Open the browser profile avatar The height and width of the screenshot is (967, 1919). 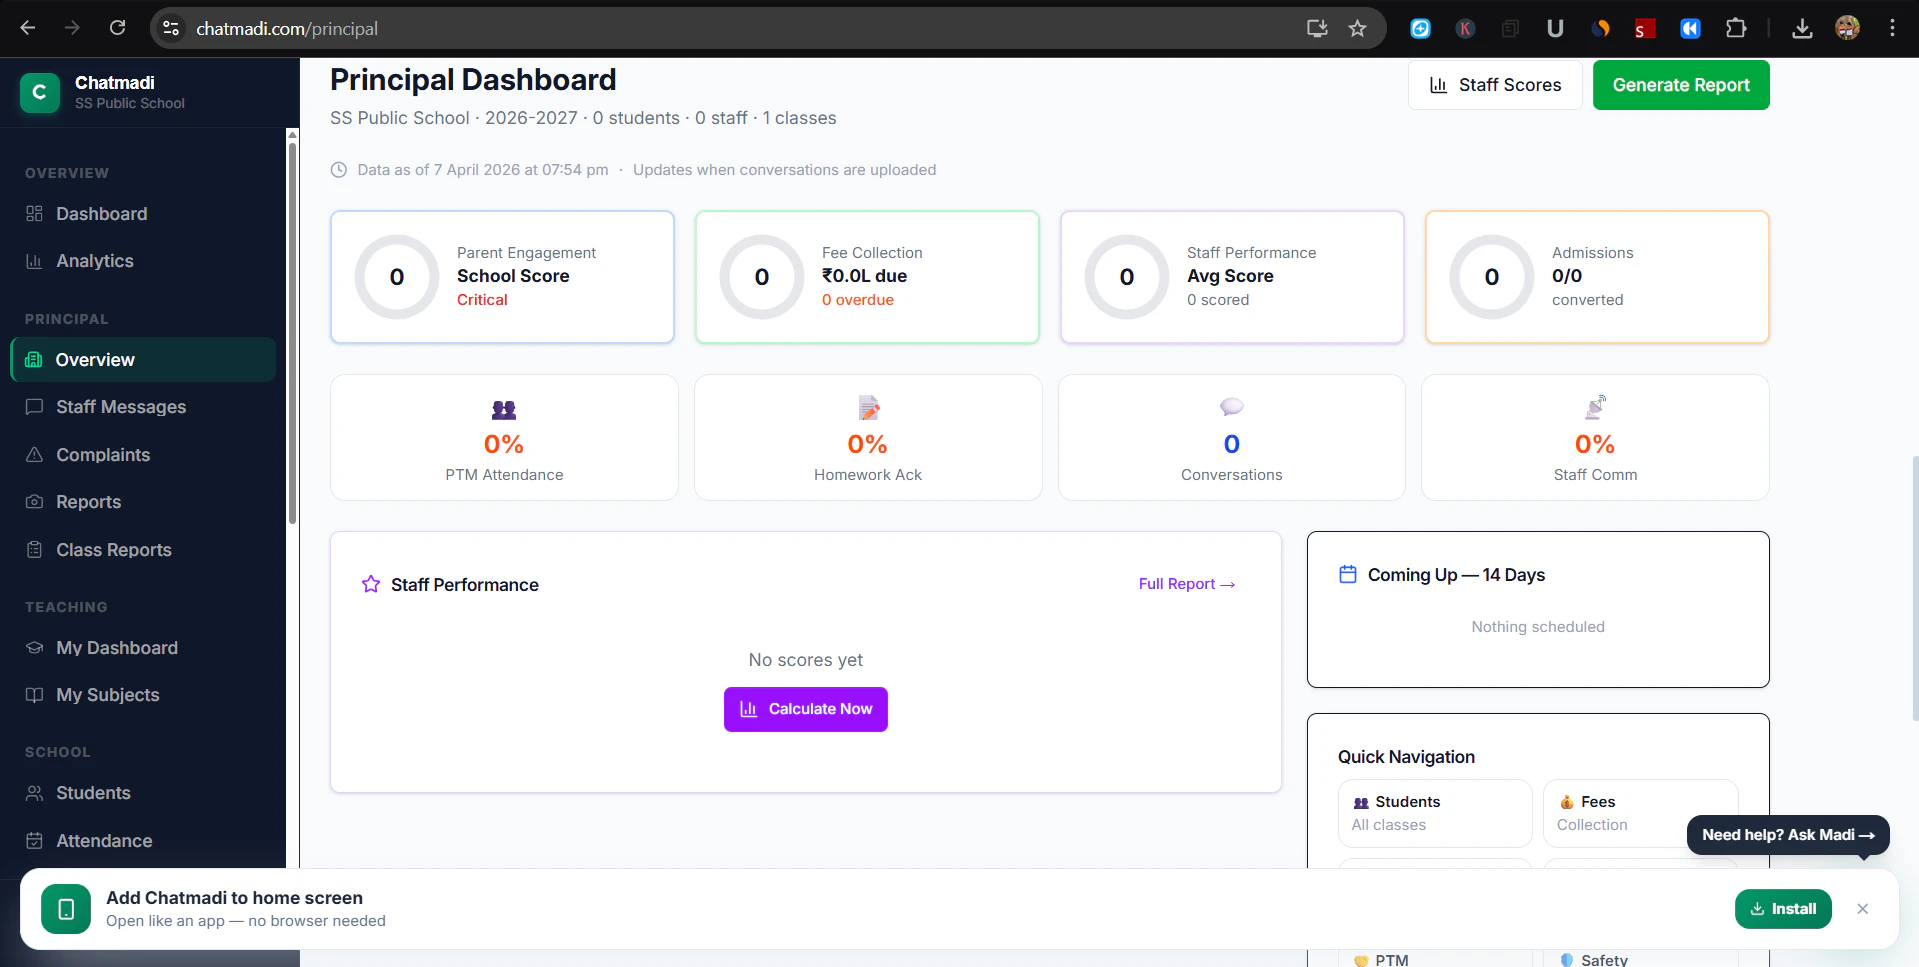pyautogui.click(x=1847, y=28)
